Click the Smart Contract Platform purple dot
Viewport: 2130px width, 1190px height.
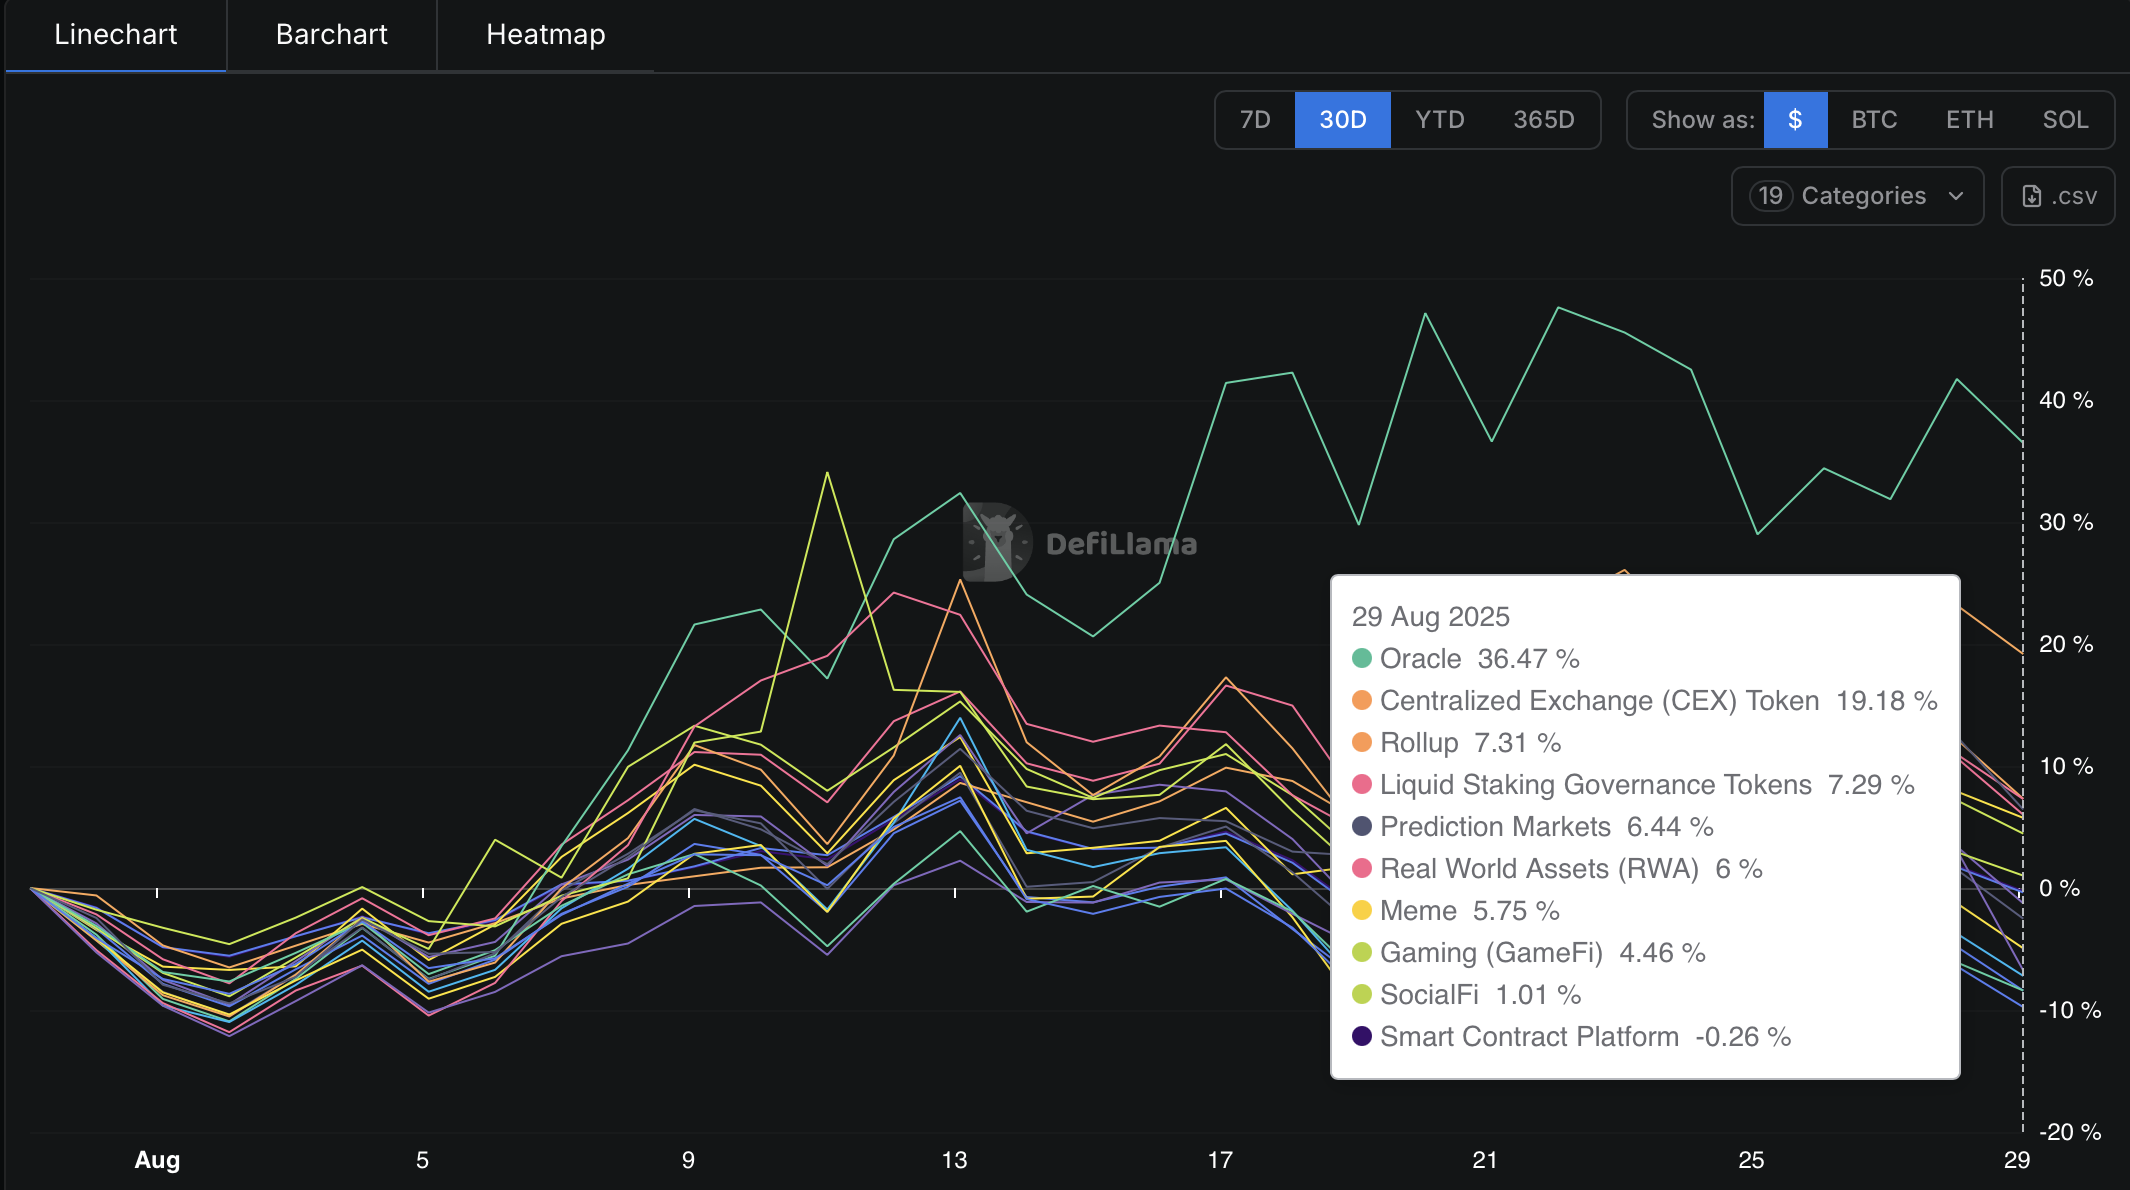[1361, 1037]
